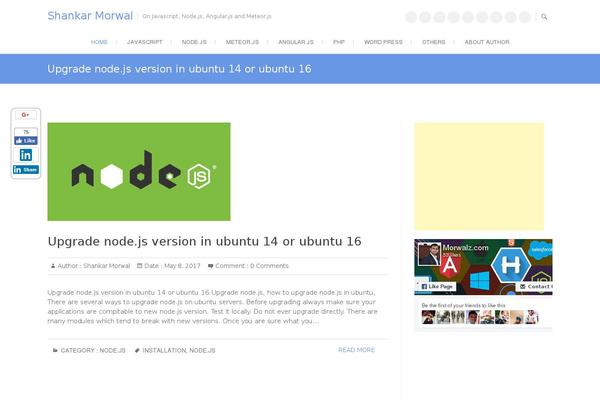600x400 pixels.
Task: Open the search magnifier icon in header
Action: pyautogui.click(x=544, y=17)
